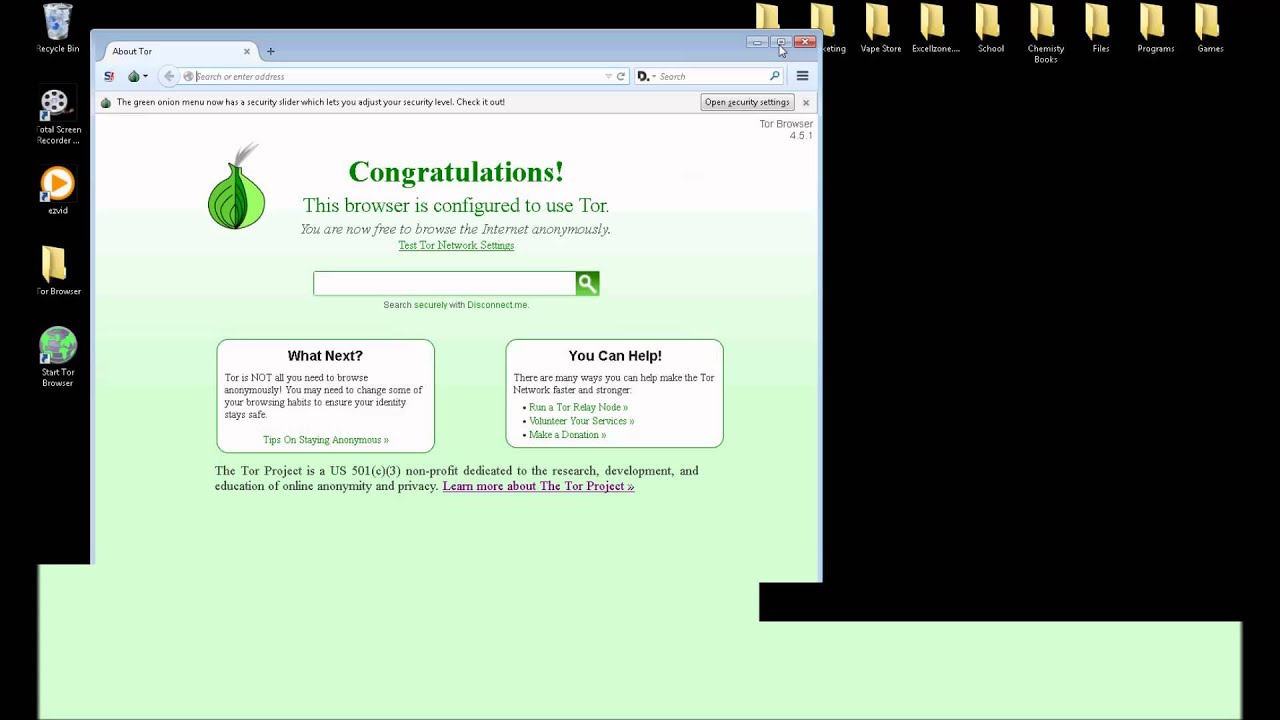The image size is (1280, 720).
Task: Open the Disconnect search engine dropdown
Action: pos(646,76)
